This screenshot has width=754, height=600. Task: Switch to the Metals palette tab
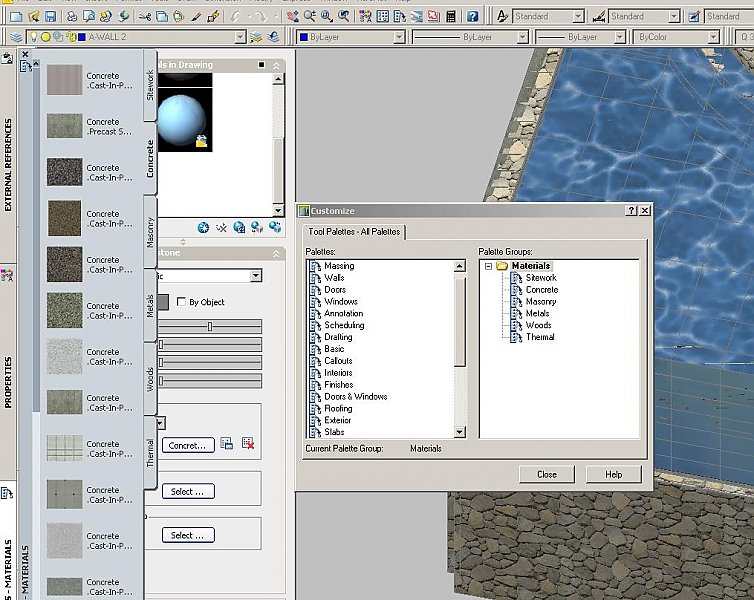tap(151, 305)
